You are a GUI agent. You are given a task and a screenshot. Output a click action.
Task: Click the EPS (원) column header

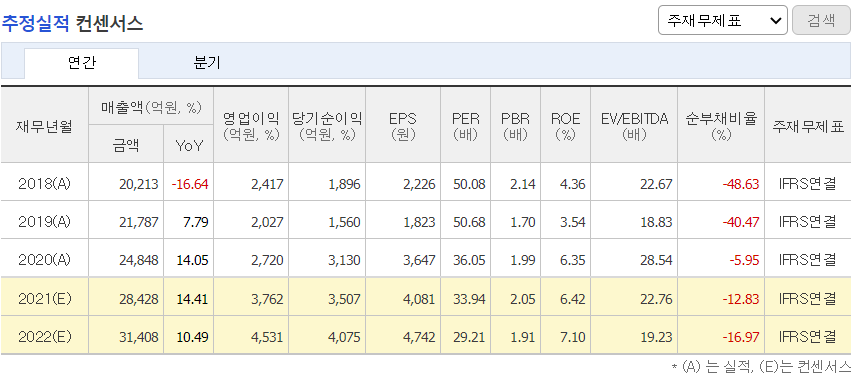[x=402, y=126]
